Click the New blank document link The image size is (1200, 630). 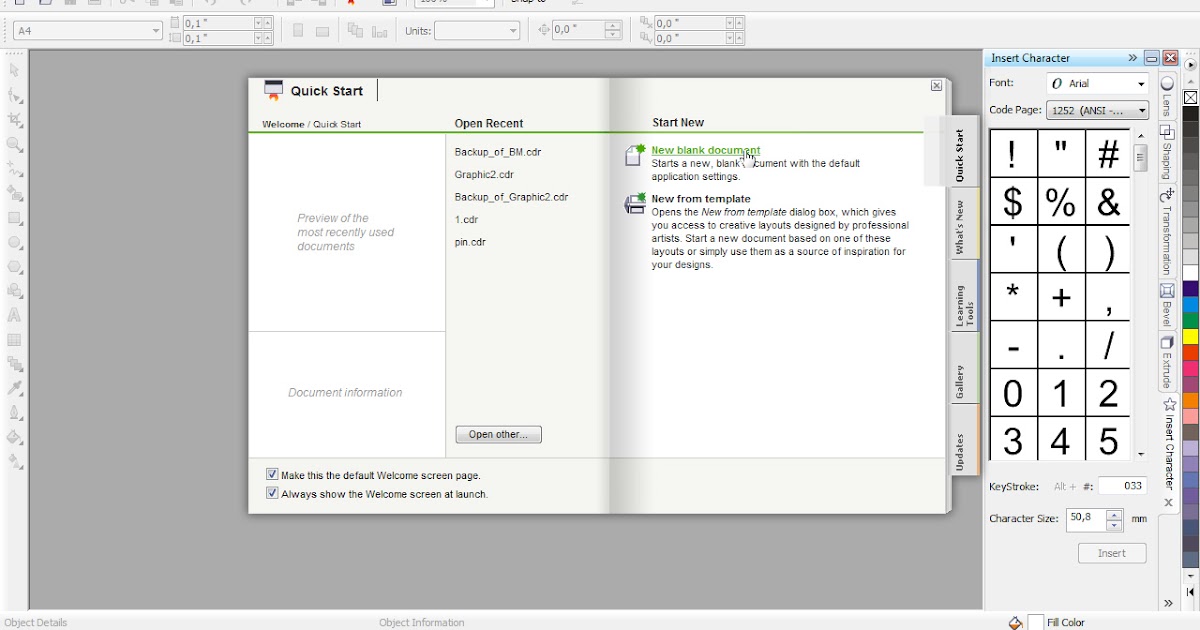705,150
